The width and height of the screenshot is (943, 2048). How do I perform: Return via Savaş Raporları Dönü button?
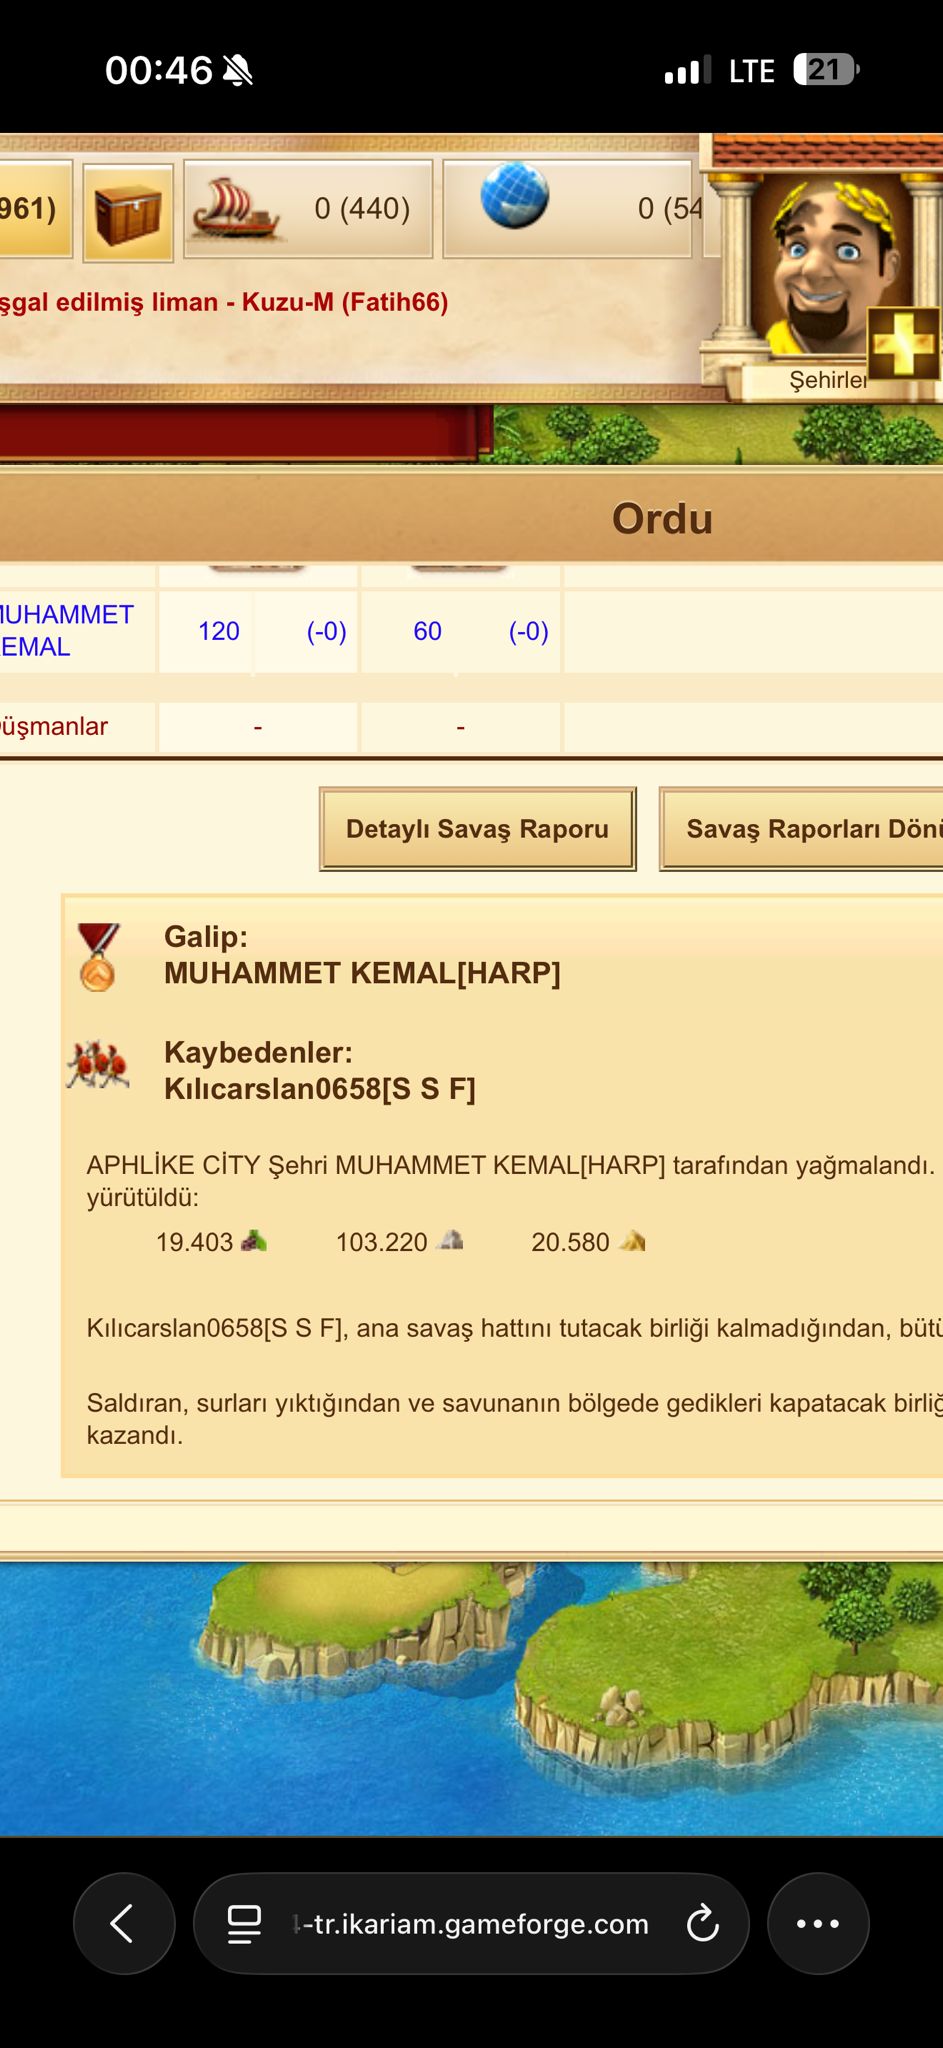pyautogui.click(x=801, y=829)
